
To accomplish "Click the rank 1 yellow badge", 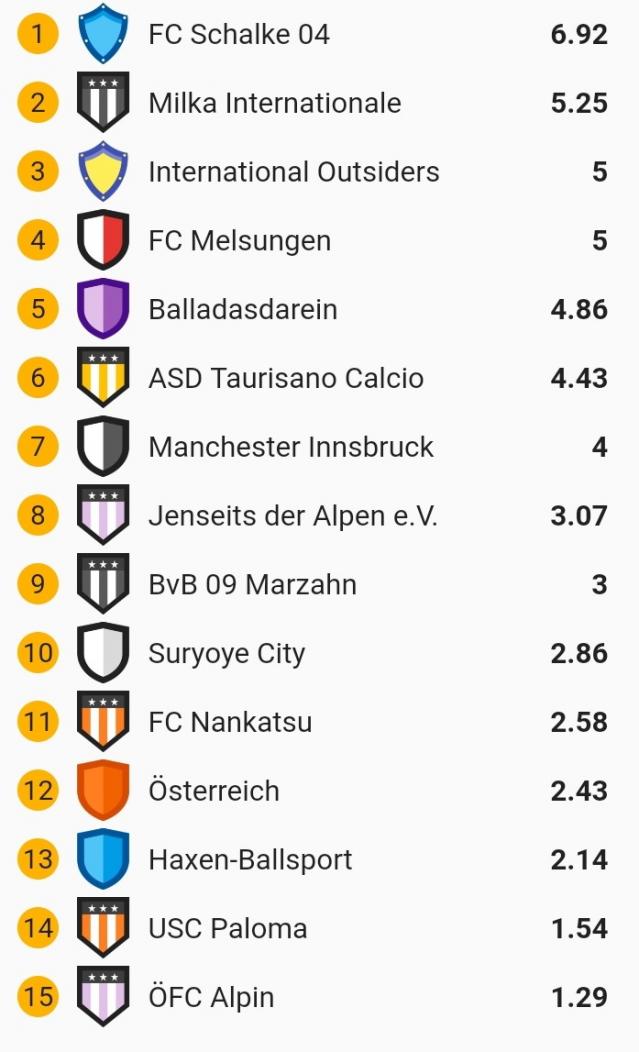I will [x=38, y=34].
